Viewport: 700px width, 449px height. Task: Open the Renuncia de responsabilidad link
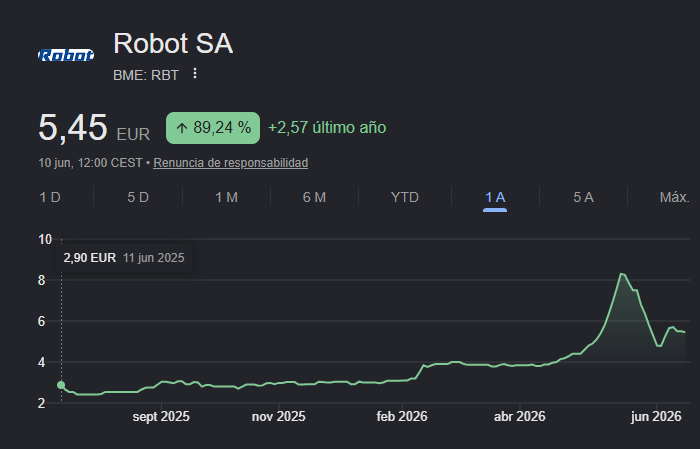tap(230, 163)
